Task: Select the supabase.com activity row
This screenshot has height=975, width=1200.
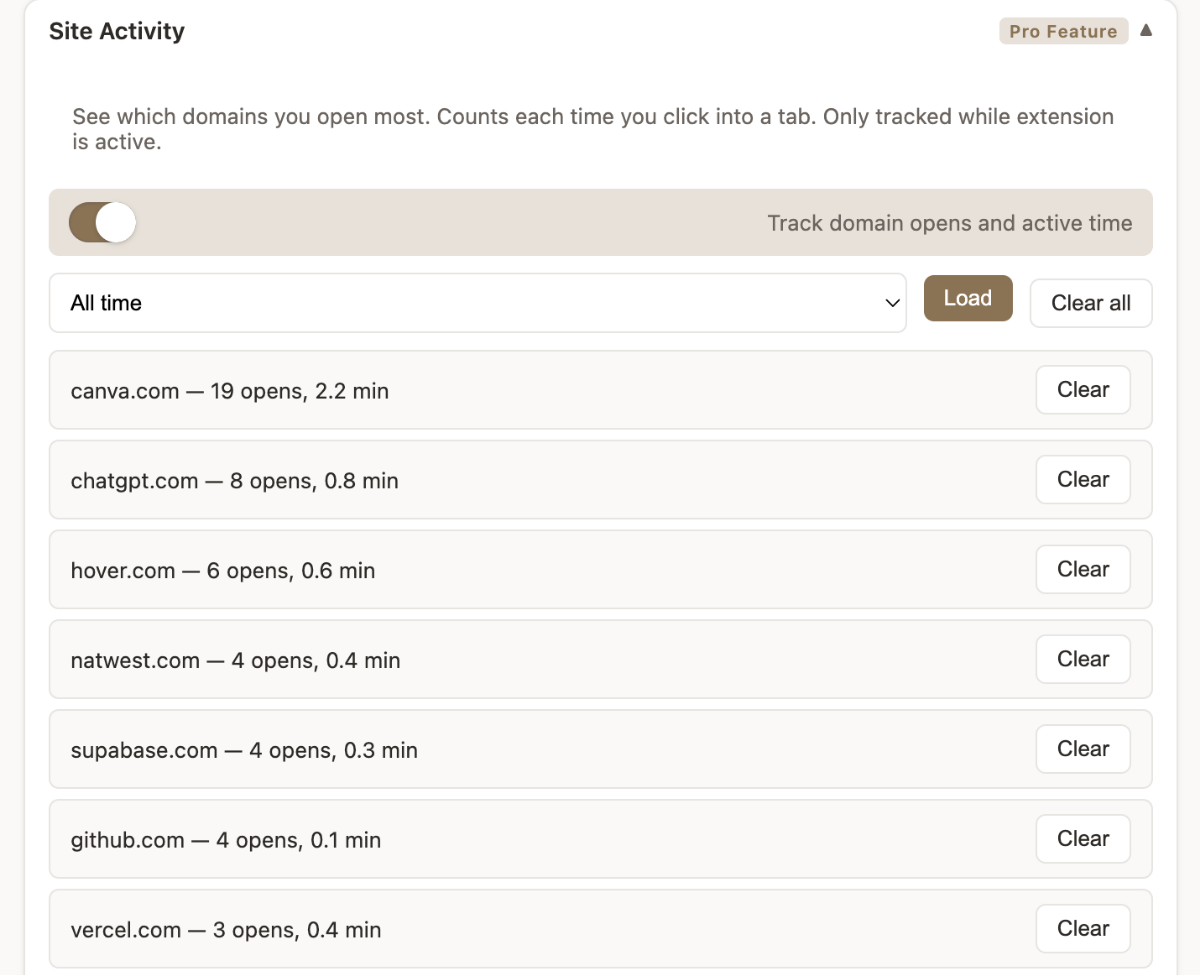Action: [244, 750]
